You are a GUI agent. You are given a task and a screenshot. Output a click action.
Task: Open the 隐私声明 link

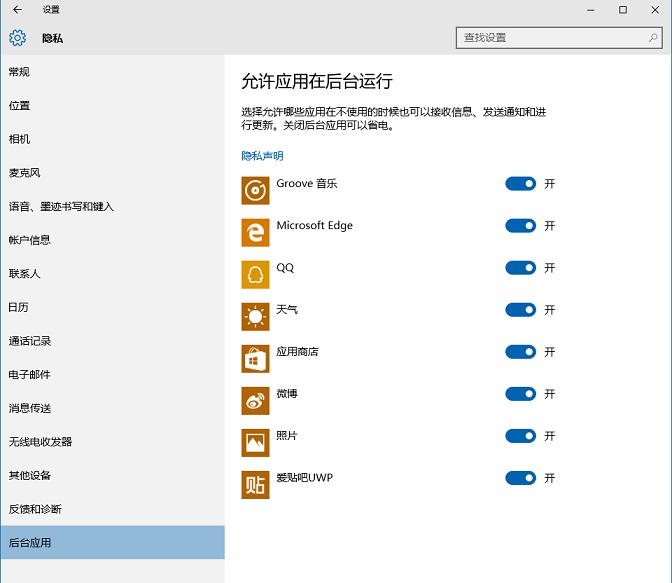tap(262, 156)
